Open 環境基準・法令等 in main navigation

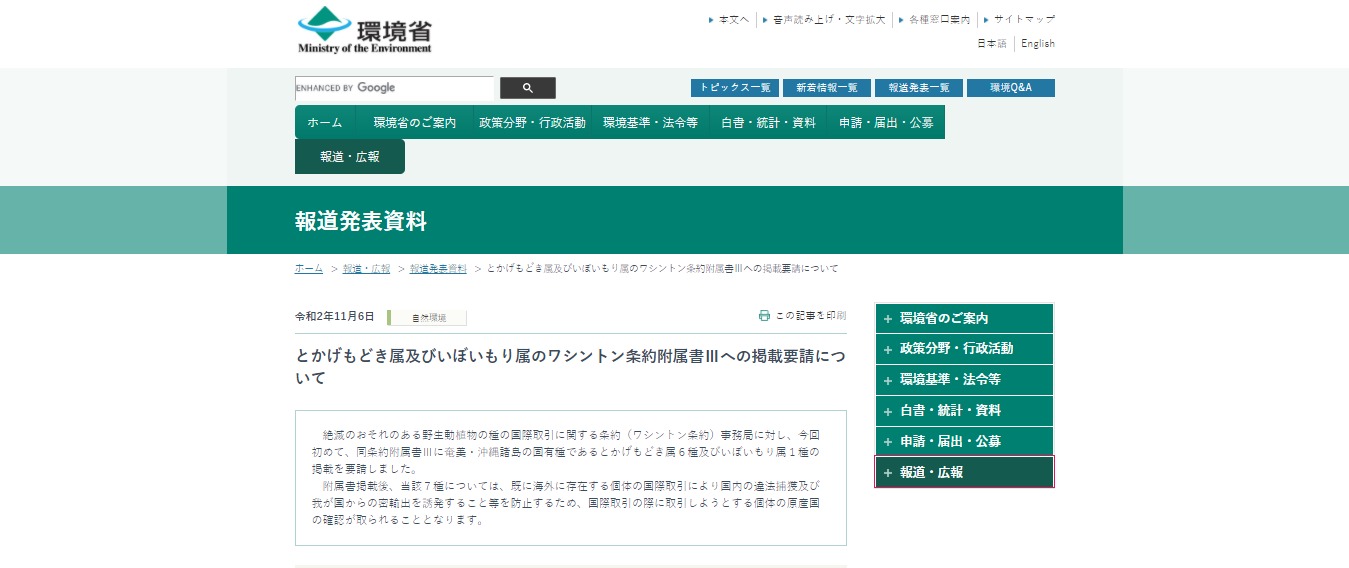tap(650, 122)
